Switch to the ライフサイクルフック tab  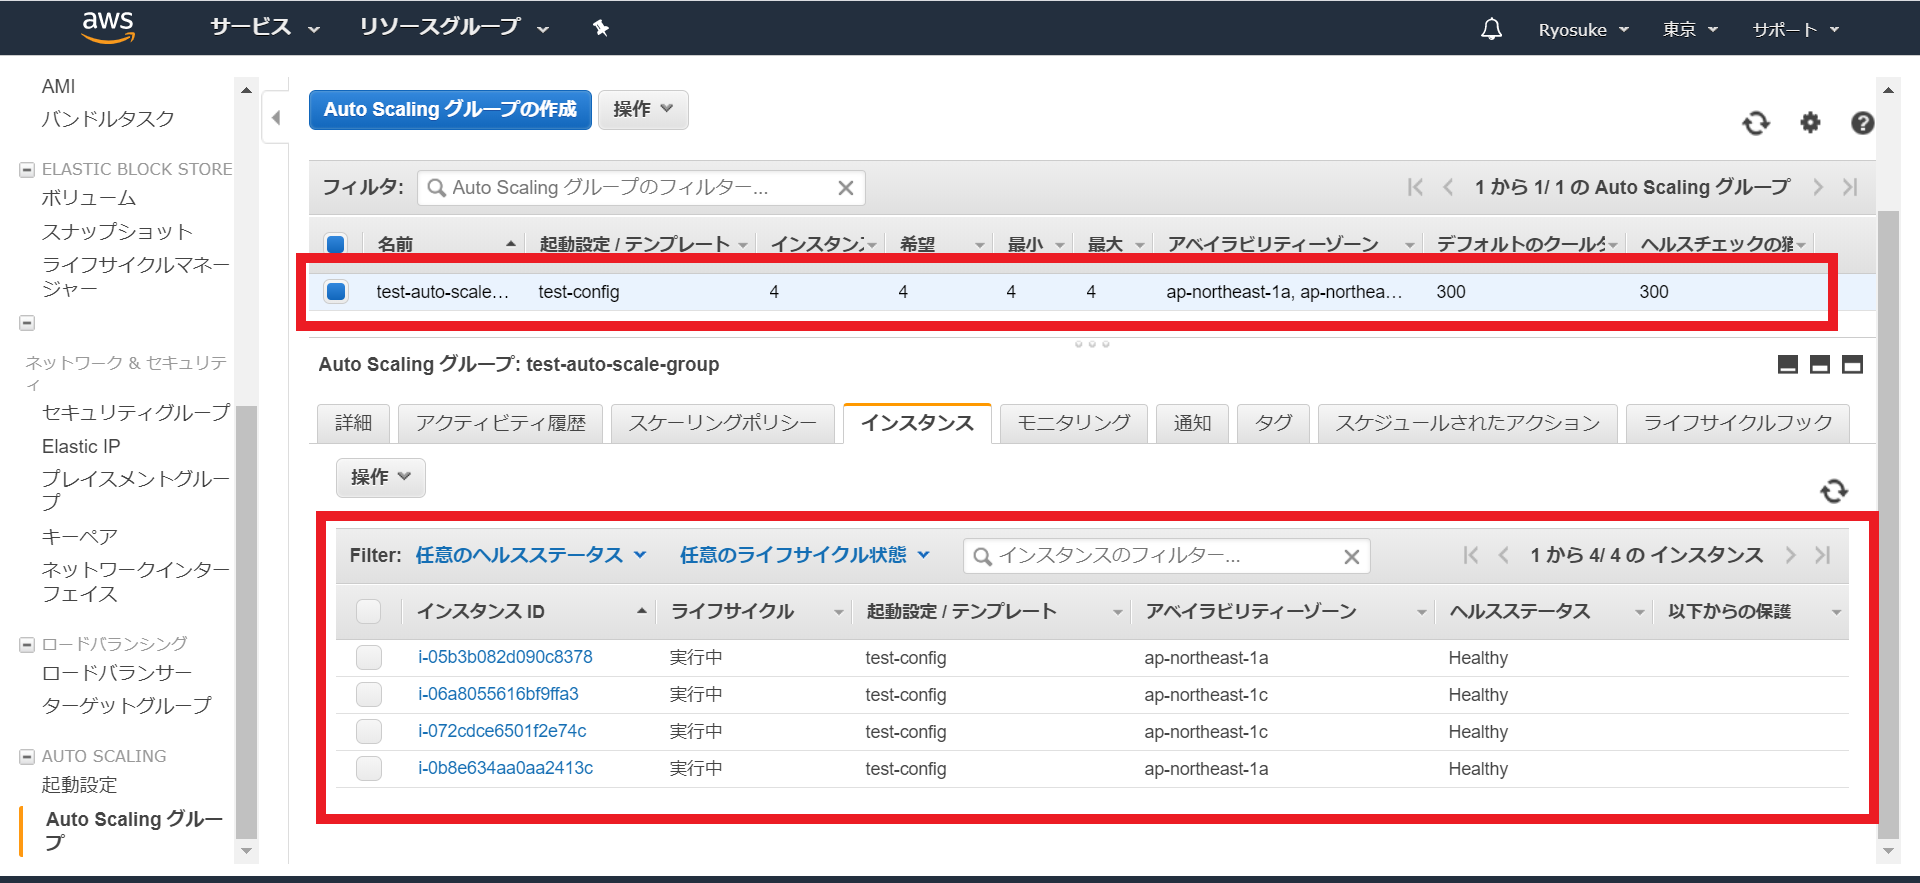point(1738,423)
